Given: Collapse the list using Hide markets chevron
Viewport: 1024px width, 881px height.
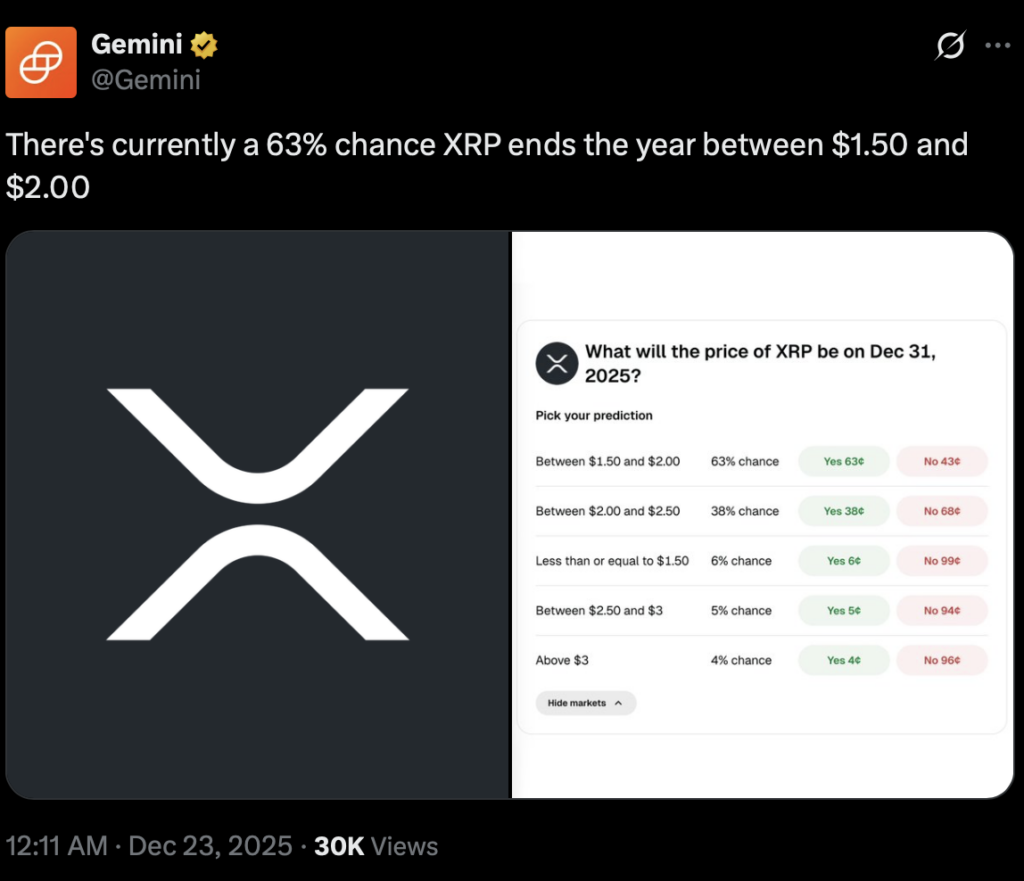Looking at the screenshot, I should coord(585,703).
